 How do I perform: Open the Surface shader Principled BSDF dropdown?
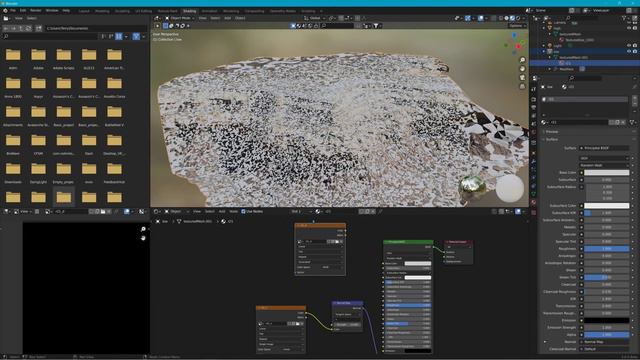[604, 148]
